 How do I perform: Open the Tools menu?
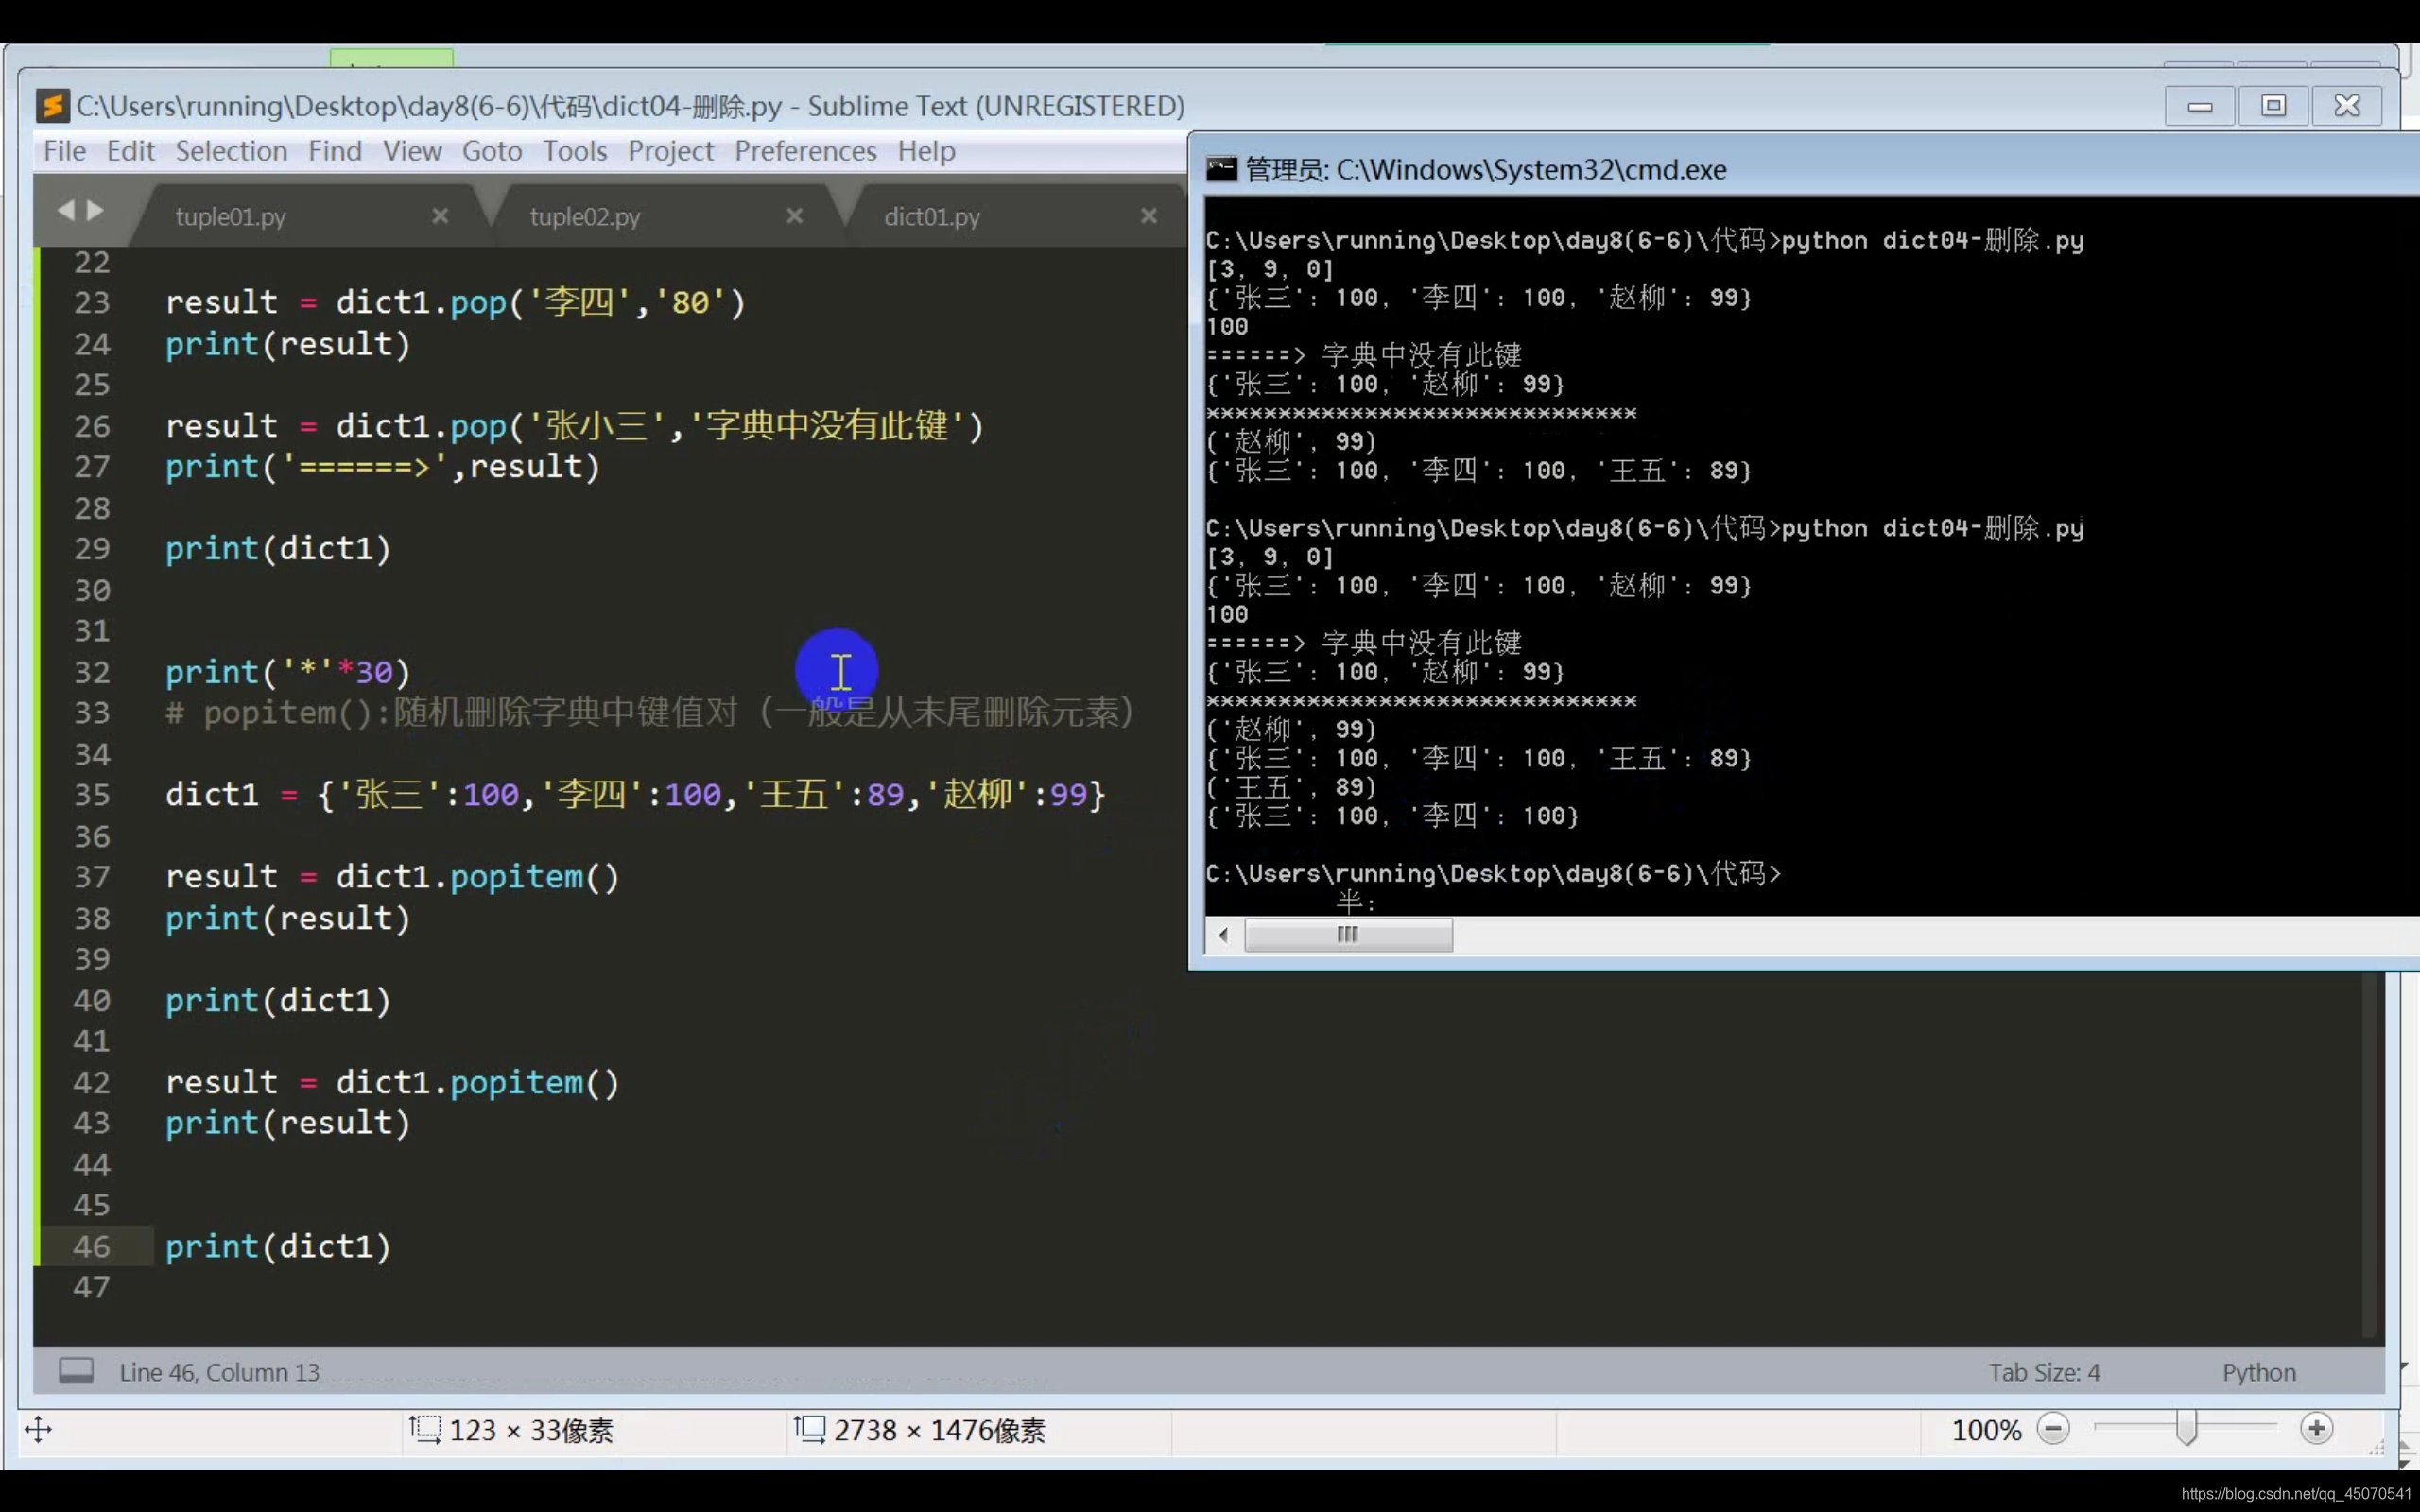[574, 151]
